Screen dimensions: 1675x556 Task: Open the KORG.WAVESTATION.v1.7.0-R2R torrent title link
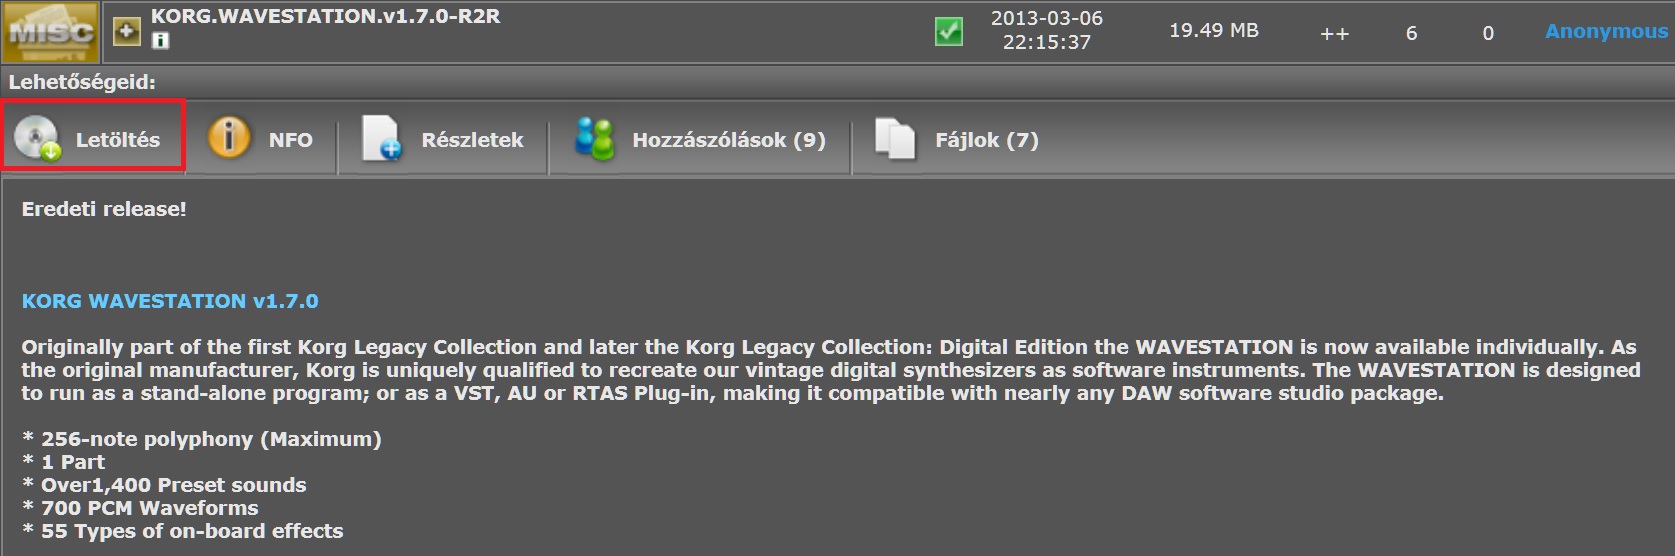pos(326,16)
